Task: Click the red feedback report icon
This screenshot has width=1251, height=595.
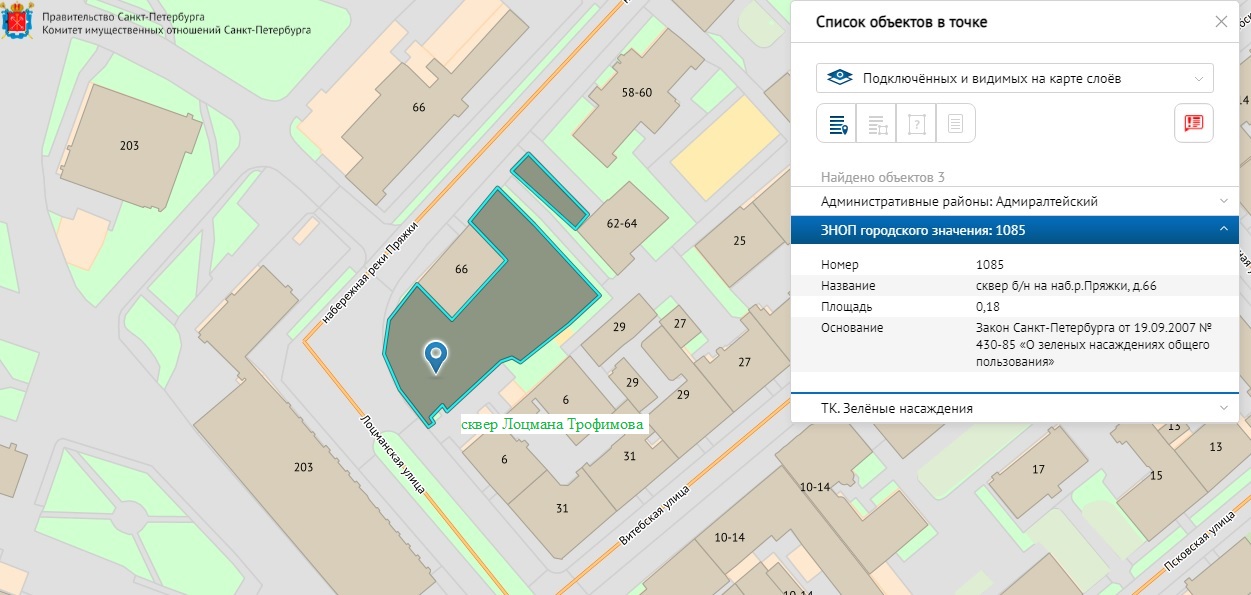Action: [1193, 123]
